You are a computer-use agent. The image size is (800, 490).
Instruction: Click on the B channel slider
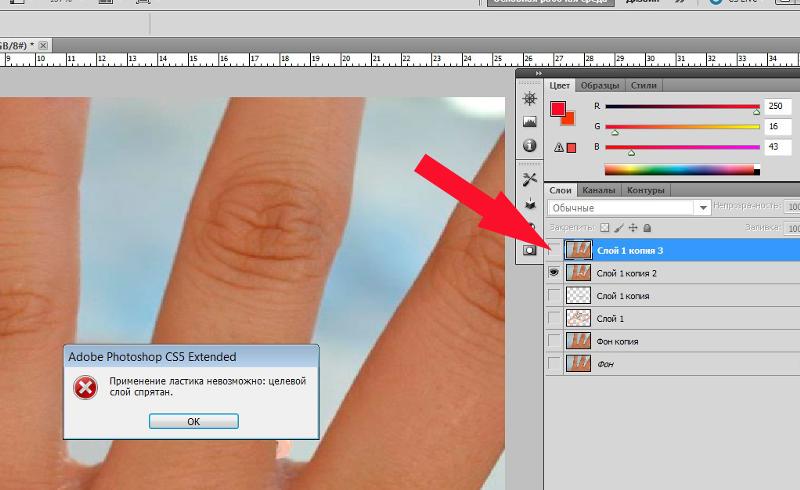(x=683, y=147)
